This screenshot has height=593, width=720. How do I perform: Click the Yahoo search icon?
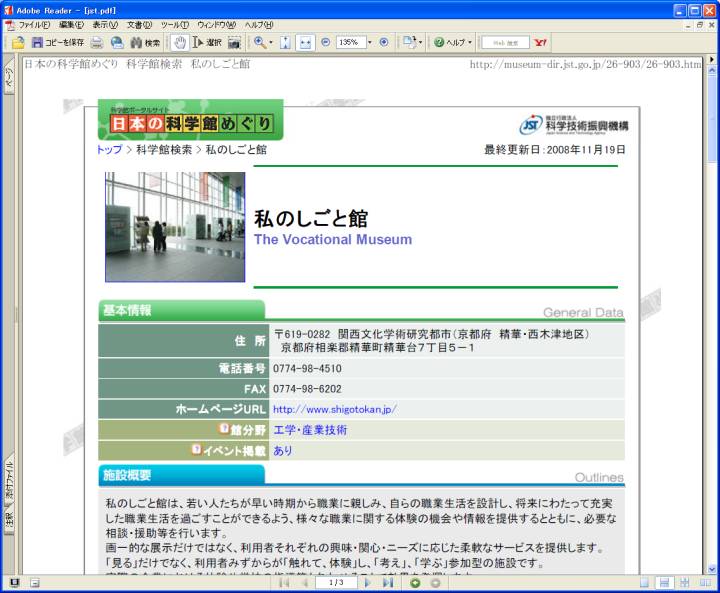click(541, 43)
